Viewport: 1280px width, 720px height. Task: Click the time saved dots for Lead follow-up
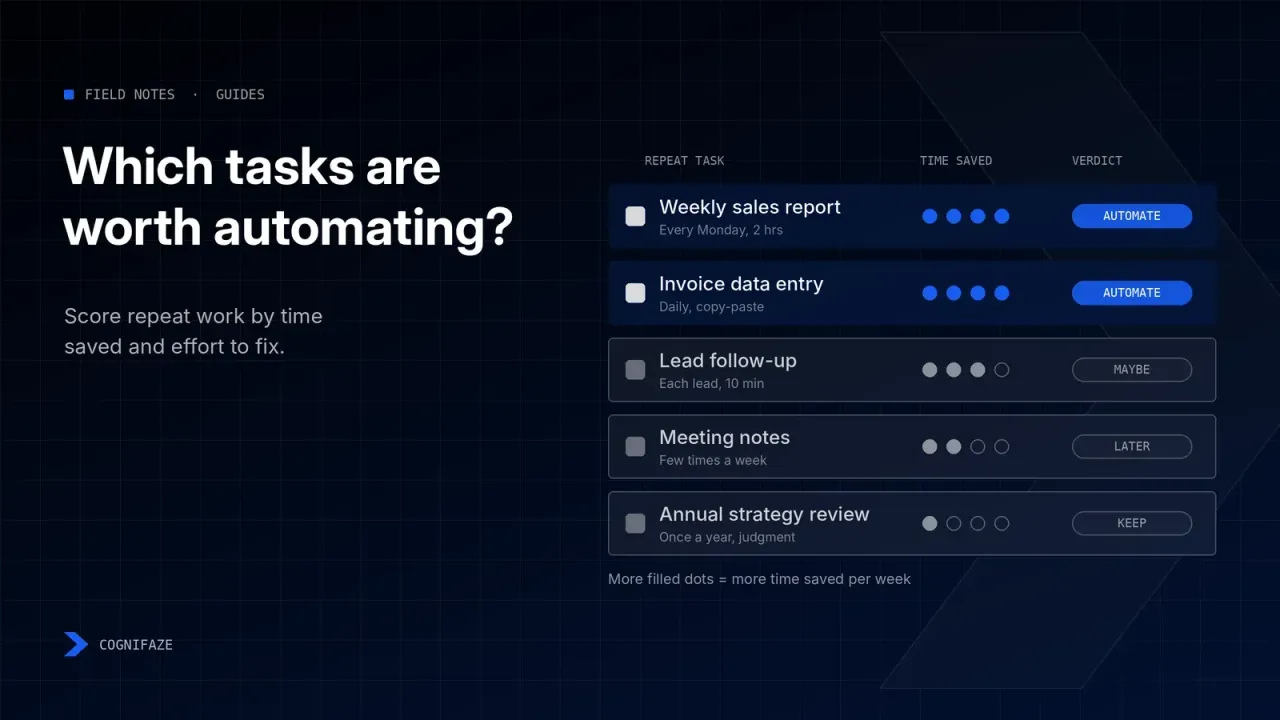(x=966, y=370)
